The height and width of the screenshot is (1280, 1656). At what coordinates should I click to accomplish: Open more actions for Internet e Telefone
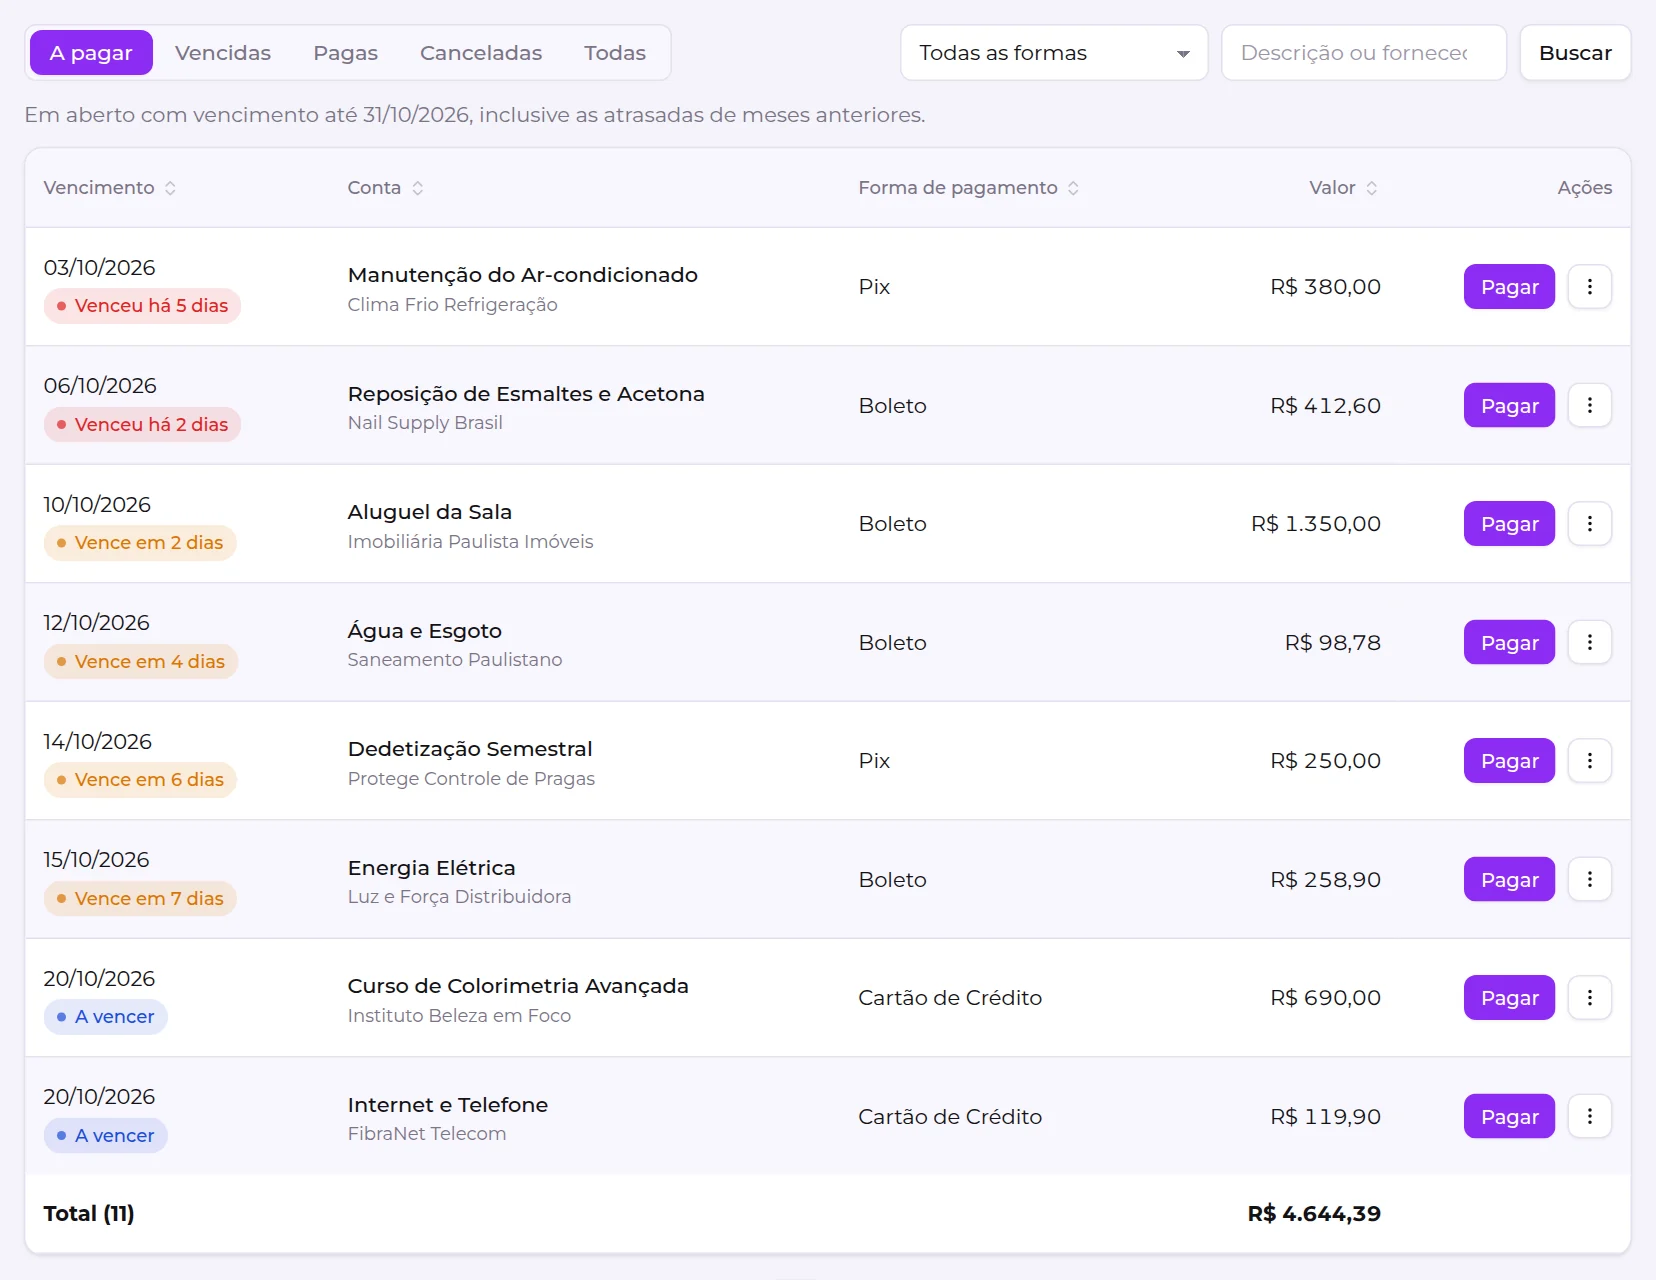[1589, 1116]
